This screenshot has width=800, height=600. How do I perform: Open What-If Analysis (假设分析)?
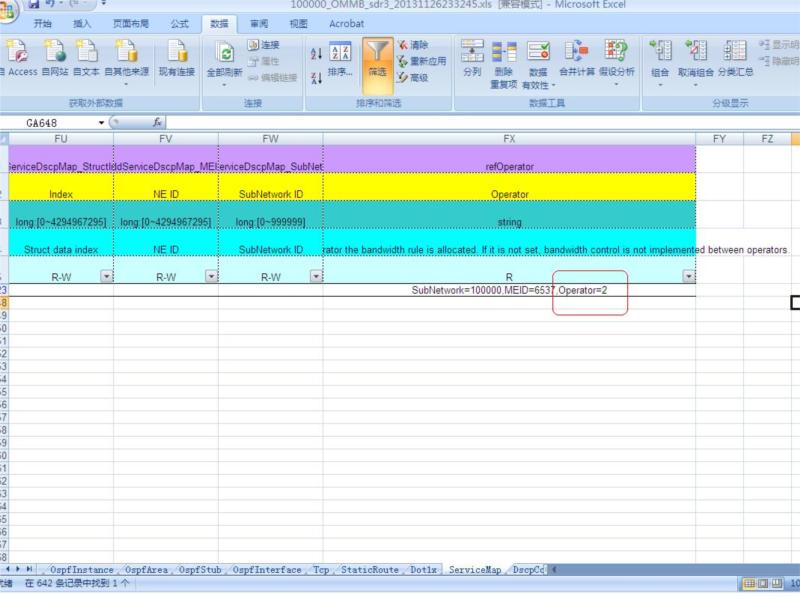(616, 61)
